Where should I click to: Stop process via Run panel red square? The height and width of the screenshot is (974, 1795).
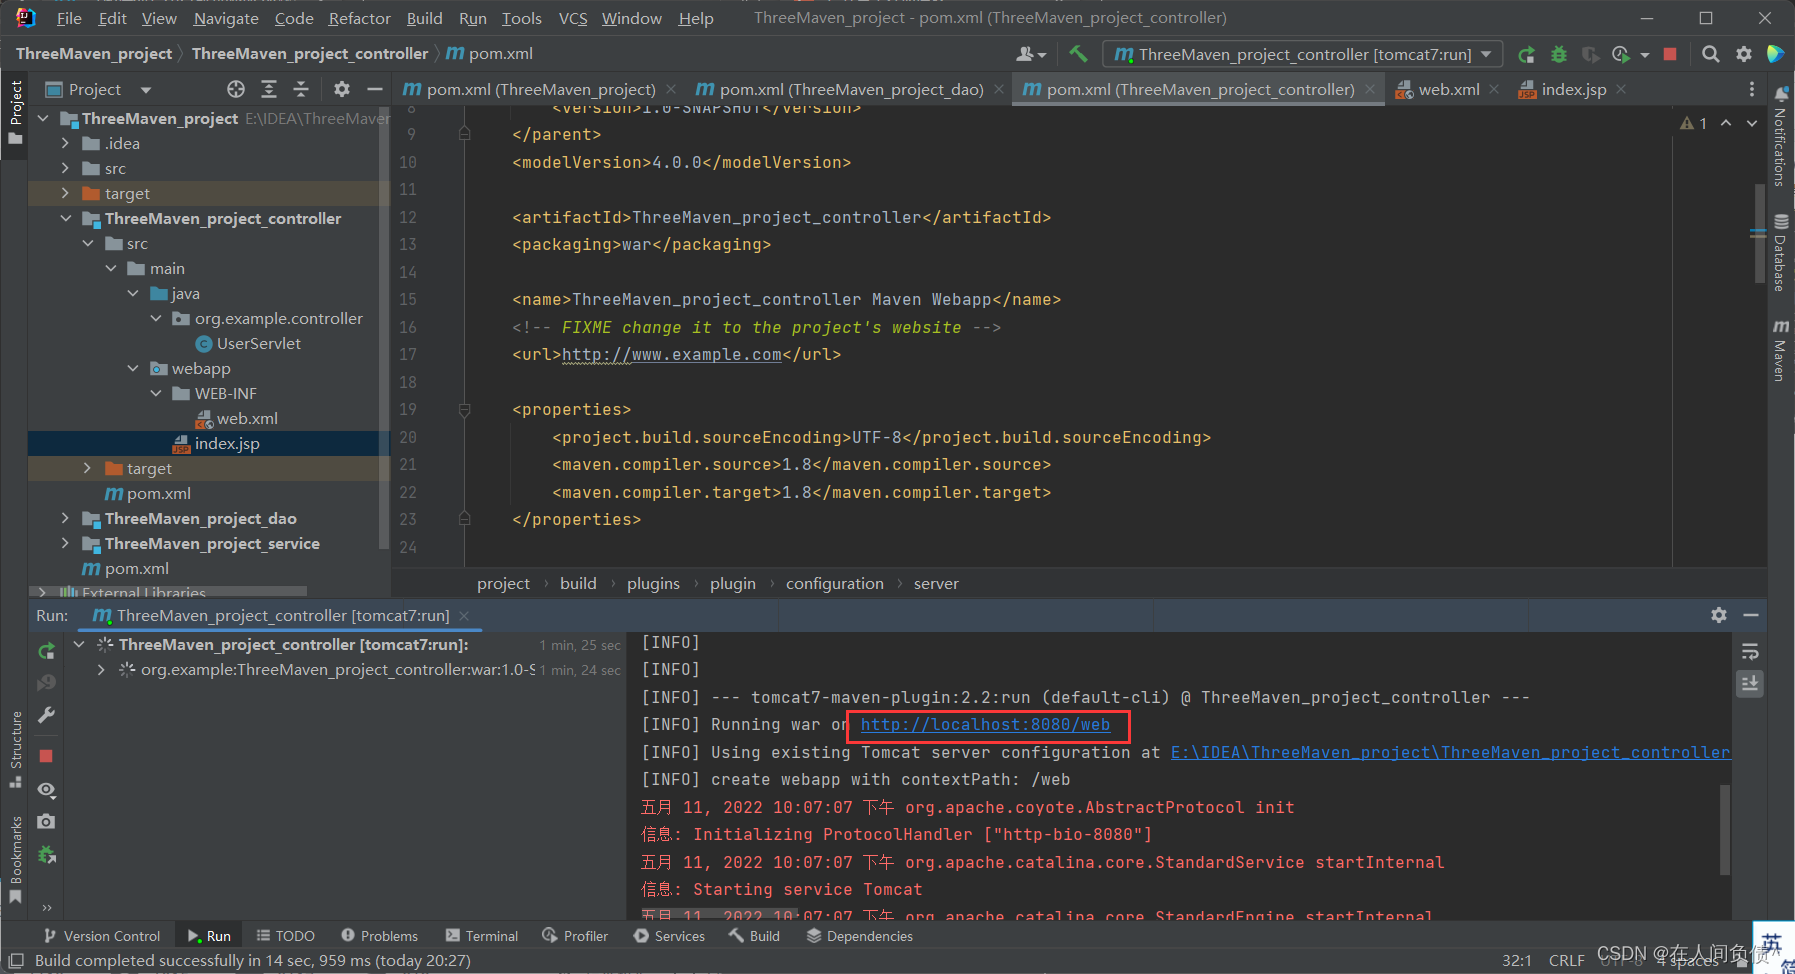click(46, 756)
